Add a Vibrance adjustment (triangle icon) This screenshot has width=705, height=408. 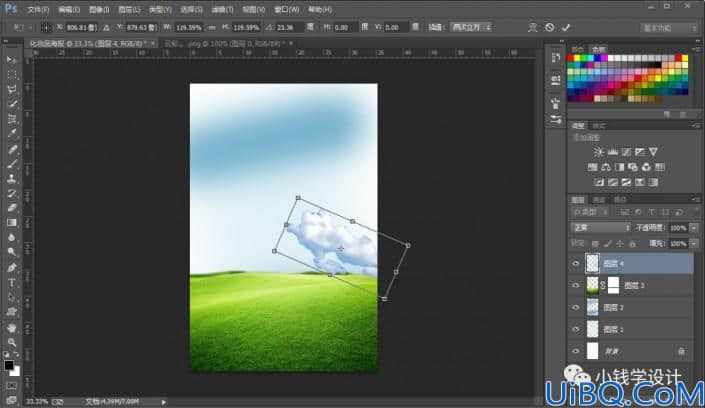pyautogui.click(x=653, y=152)
